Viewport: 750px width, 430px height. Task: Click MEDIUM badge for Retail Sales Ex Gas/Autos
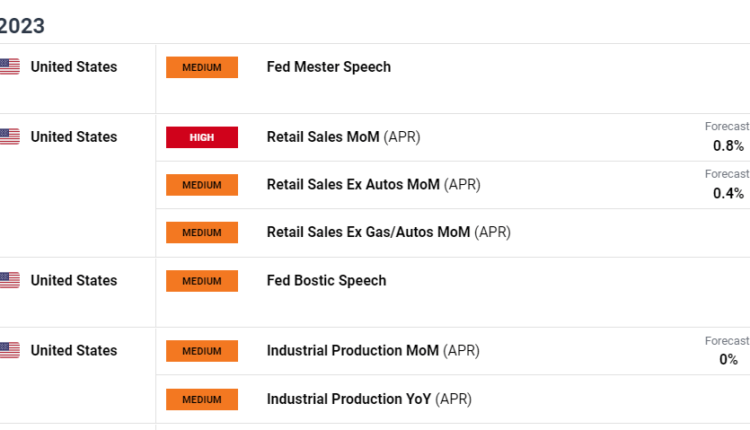[x=202, y=233]
